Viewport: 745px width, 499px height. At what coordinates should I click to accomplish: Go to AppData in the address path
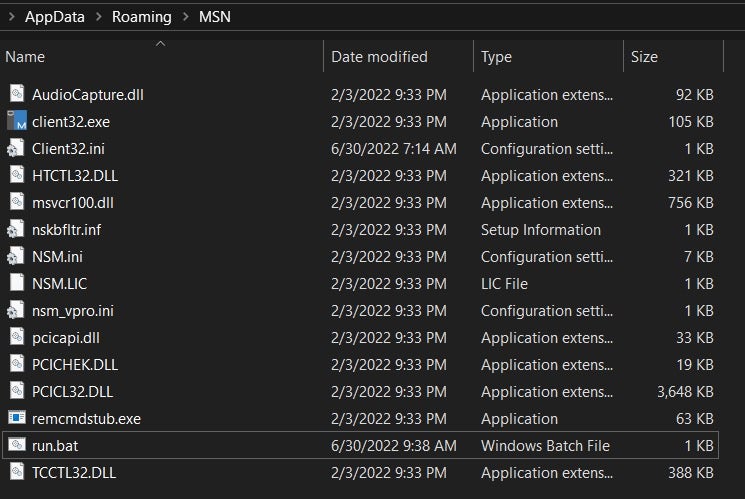(53, 17)
